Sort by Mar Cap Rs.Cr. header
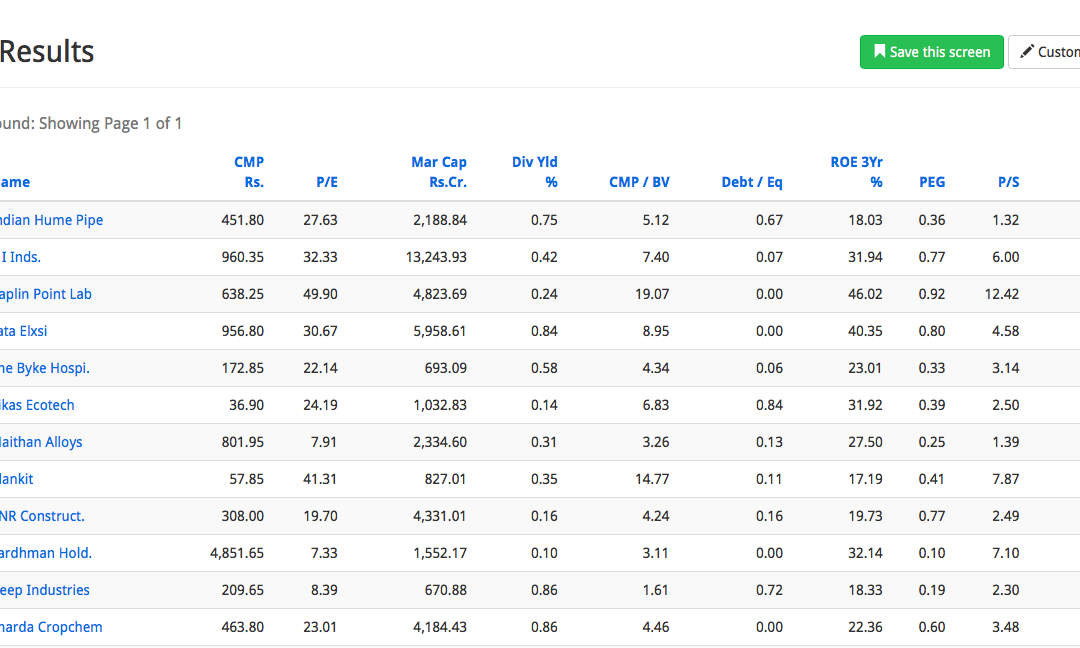 tap(439, 172)
